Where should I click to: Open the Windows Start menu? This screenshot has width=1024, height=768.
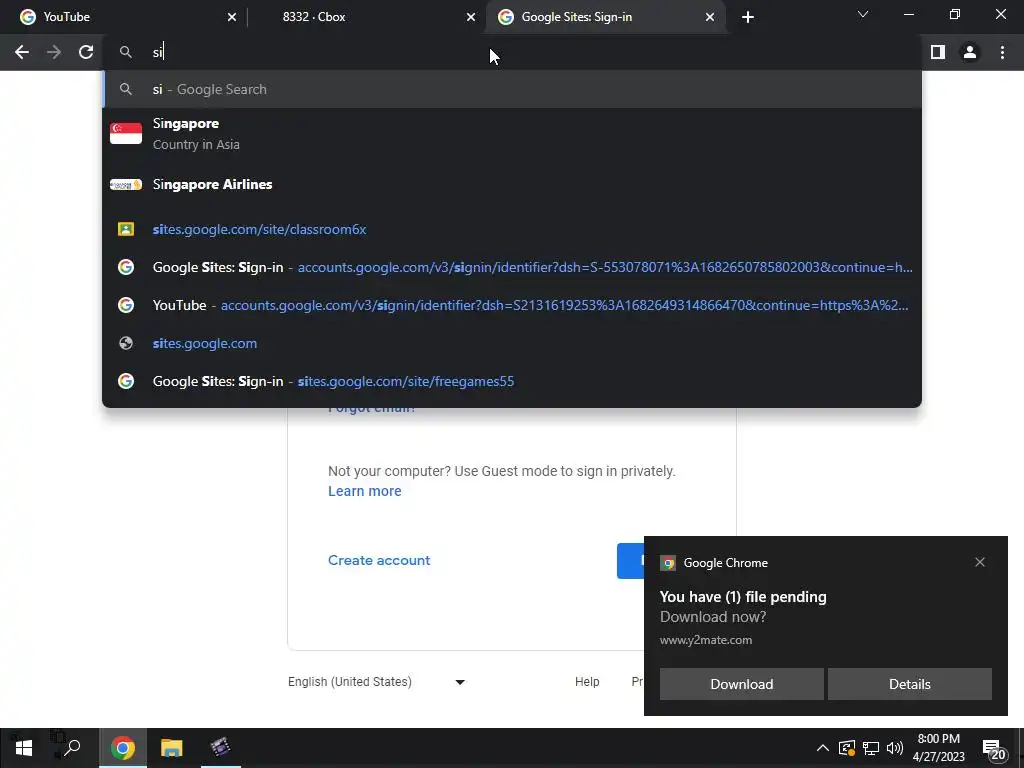[x=24, y=748]
